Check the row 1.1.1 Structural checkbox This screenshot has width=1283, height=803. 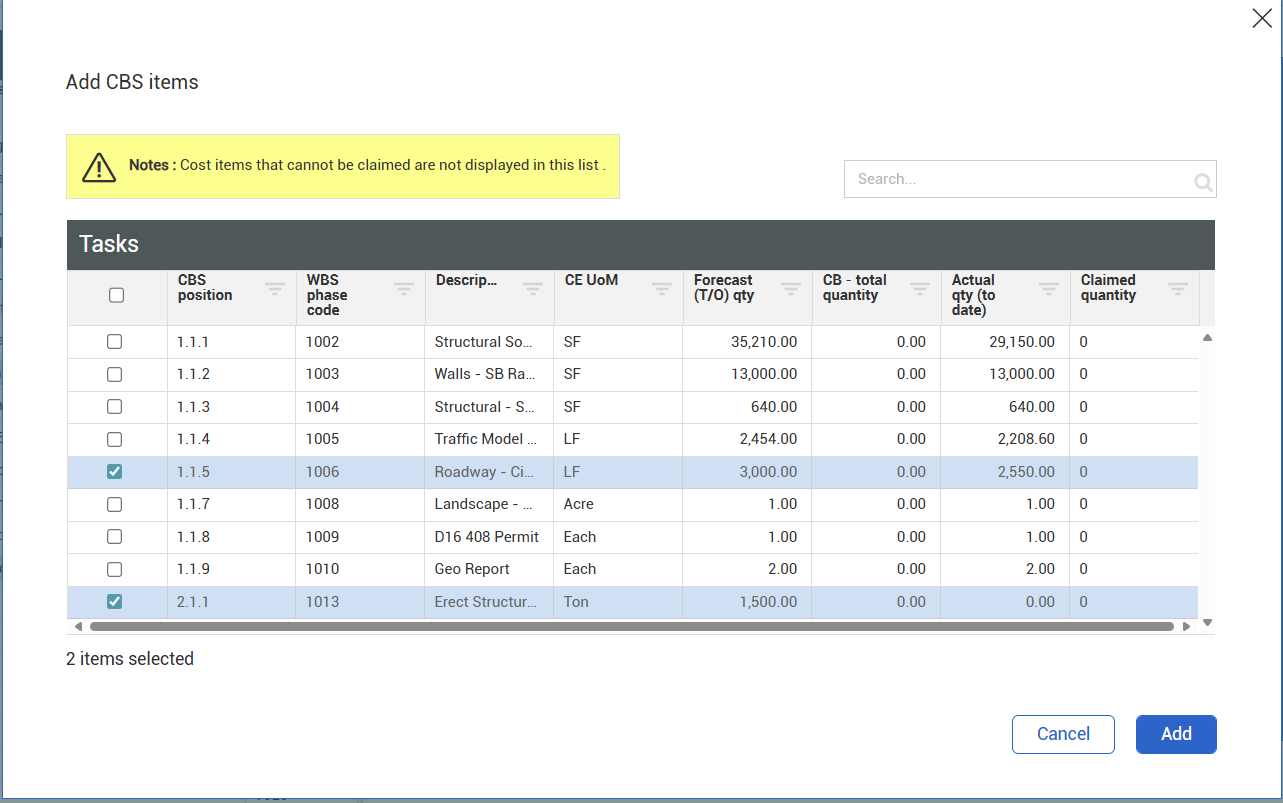[x=115, y=342]
